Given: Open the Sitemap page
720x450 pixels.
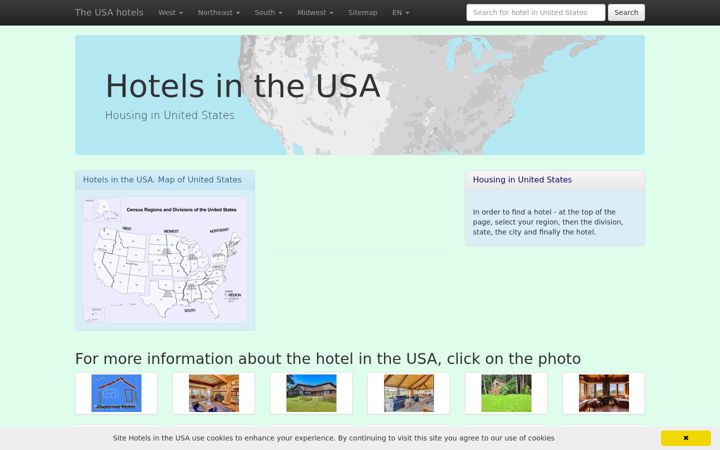Looking at the screenshot, I should click(x=363, y=12).
